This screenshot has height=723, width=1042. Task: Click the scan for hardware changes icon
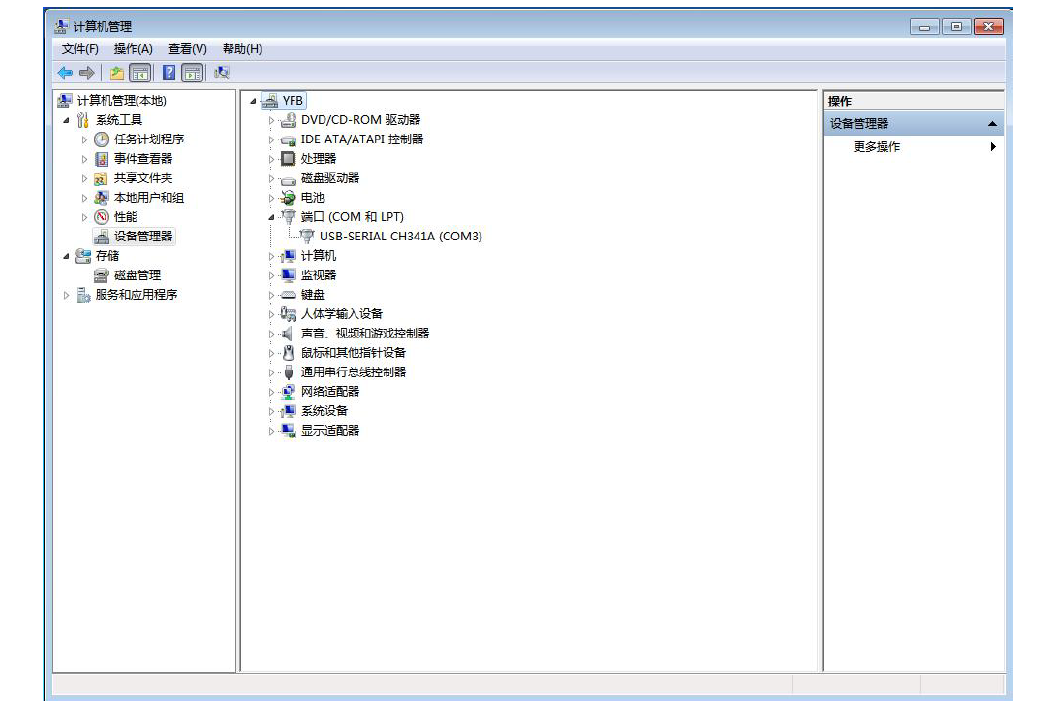(x=222, y=73)
